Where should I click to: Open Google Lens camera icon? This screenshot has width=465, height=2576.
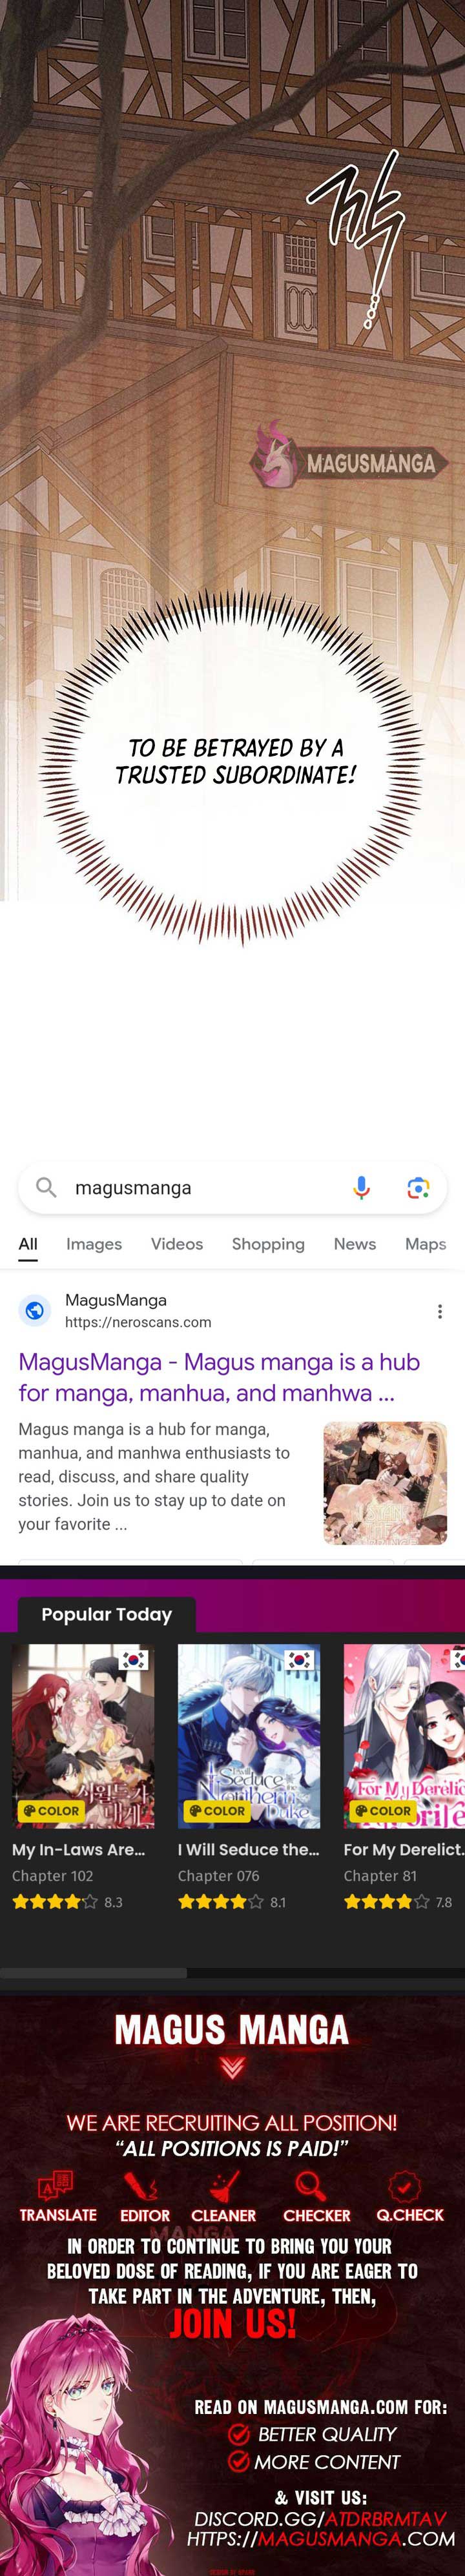click(x=418, y=1187)
